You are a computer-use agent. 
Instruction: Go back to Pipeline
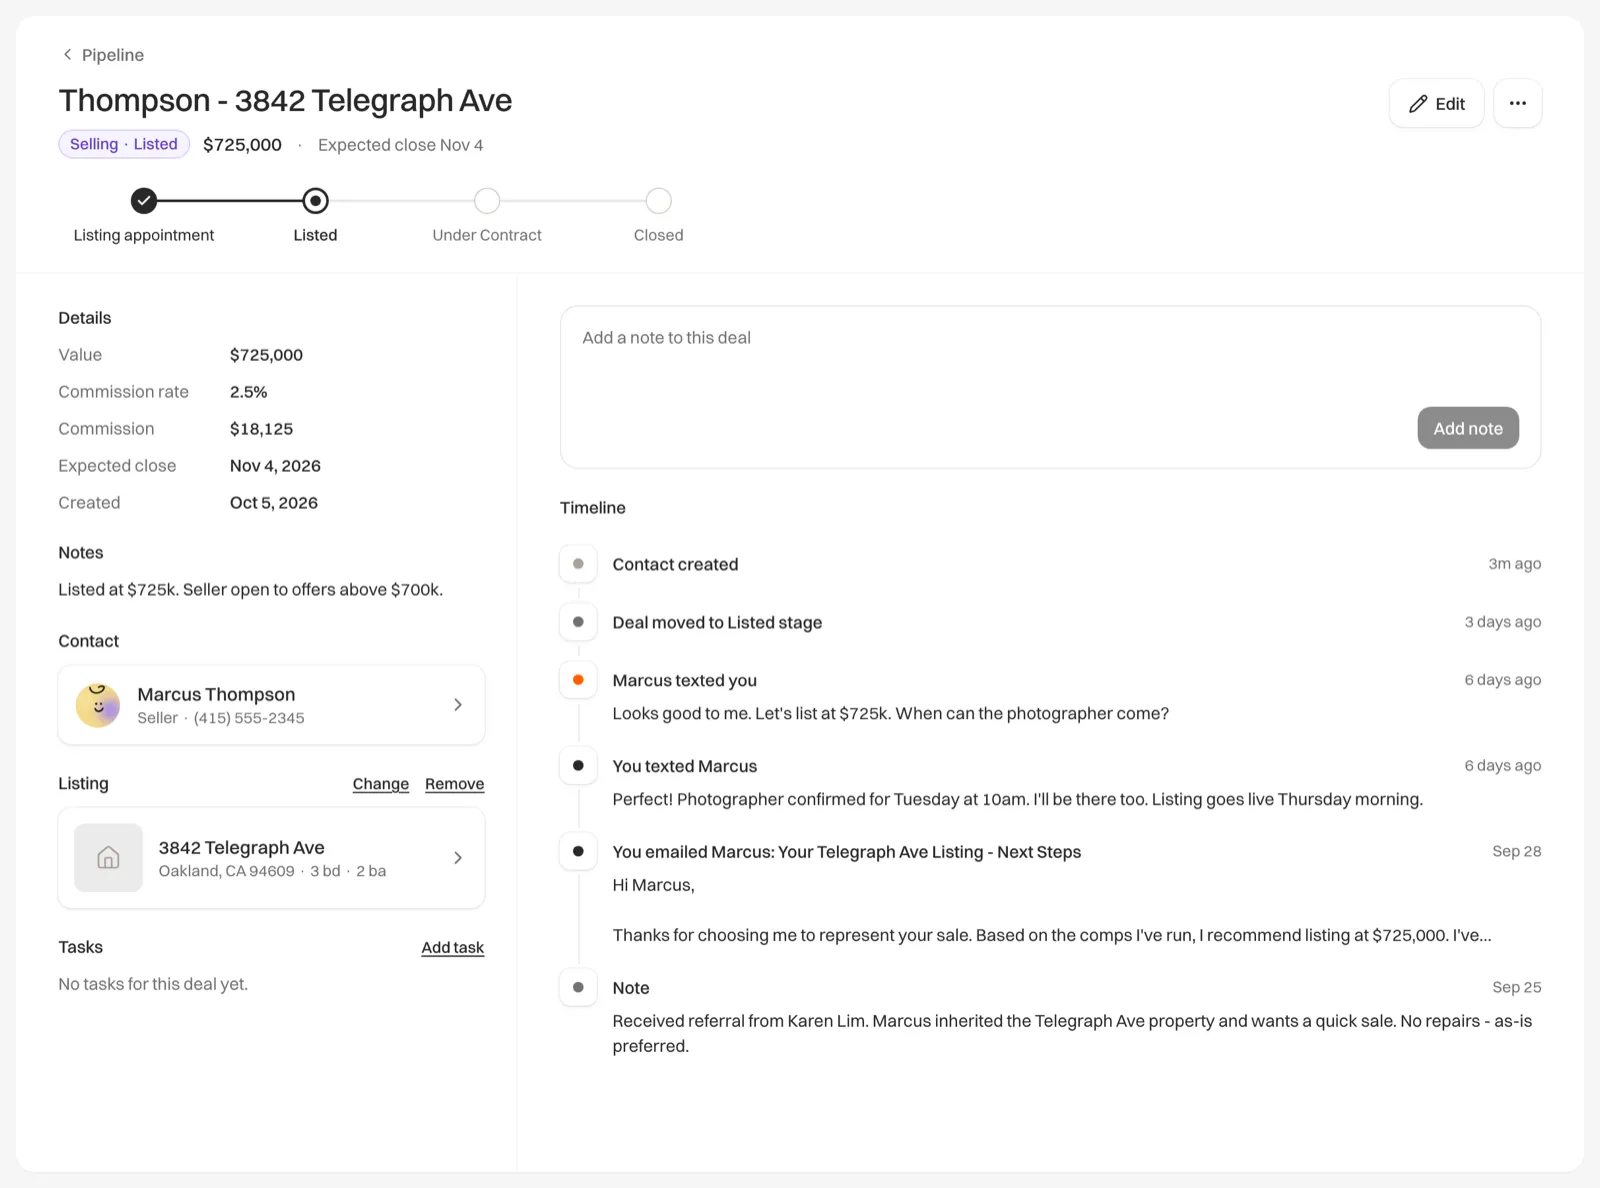(103, 55)
